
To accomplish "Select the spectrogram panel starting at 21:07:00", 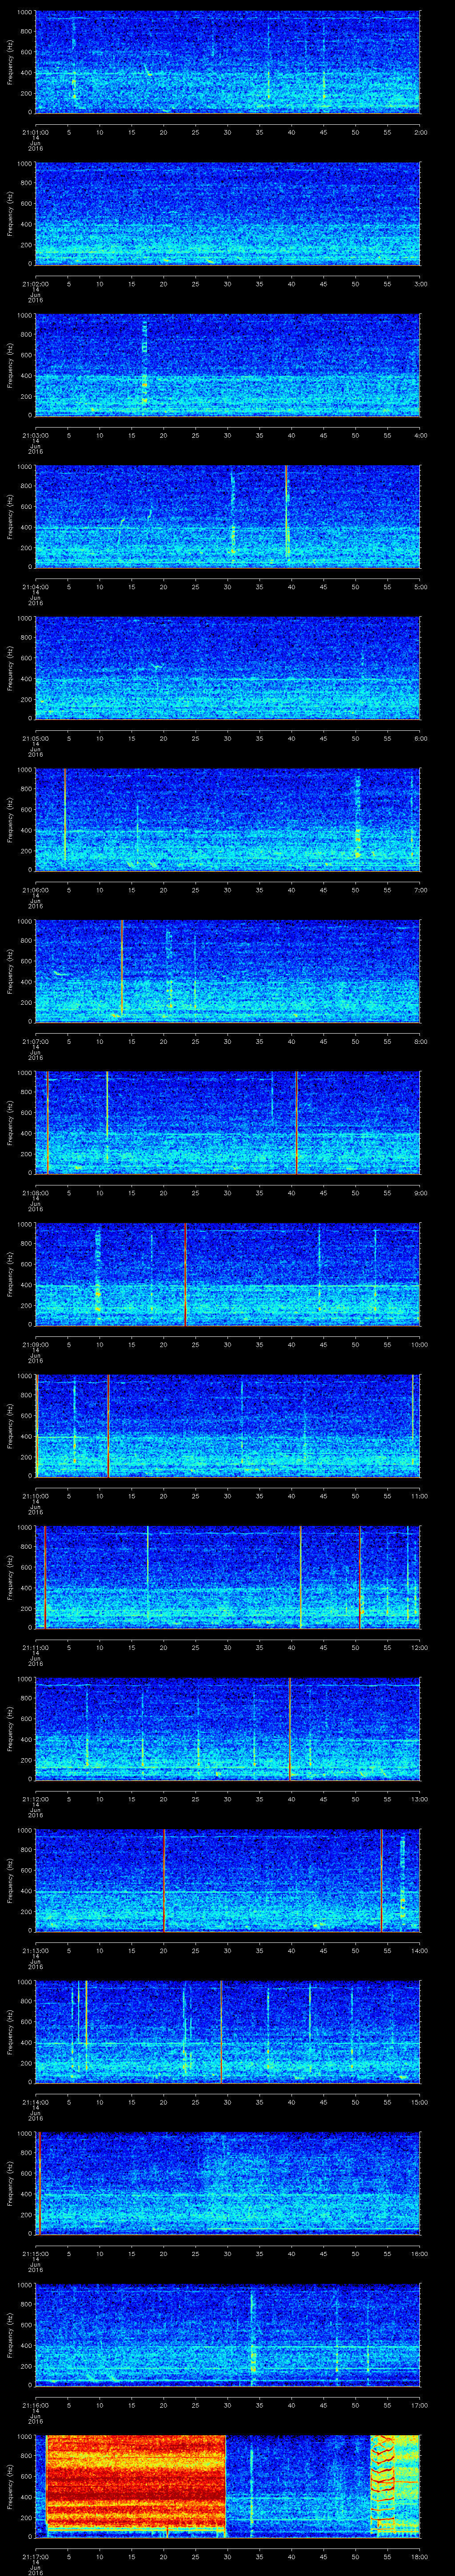I will pyautogui.click(x=227, y=970).
